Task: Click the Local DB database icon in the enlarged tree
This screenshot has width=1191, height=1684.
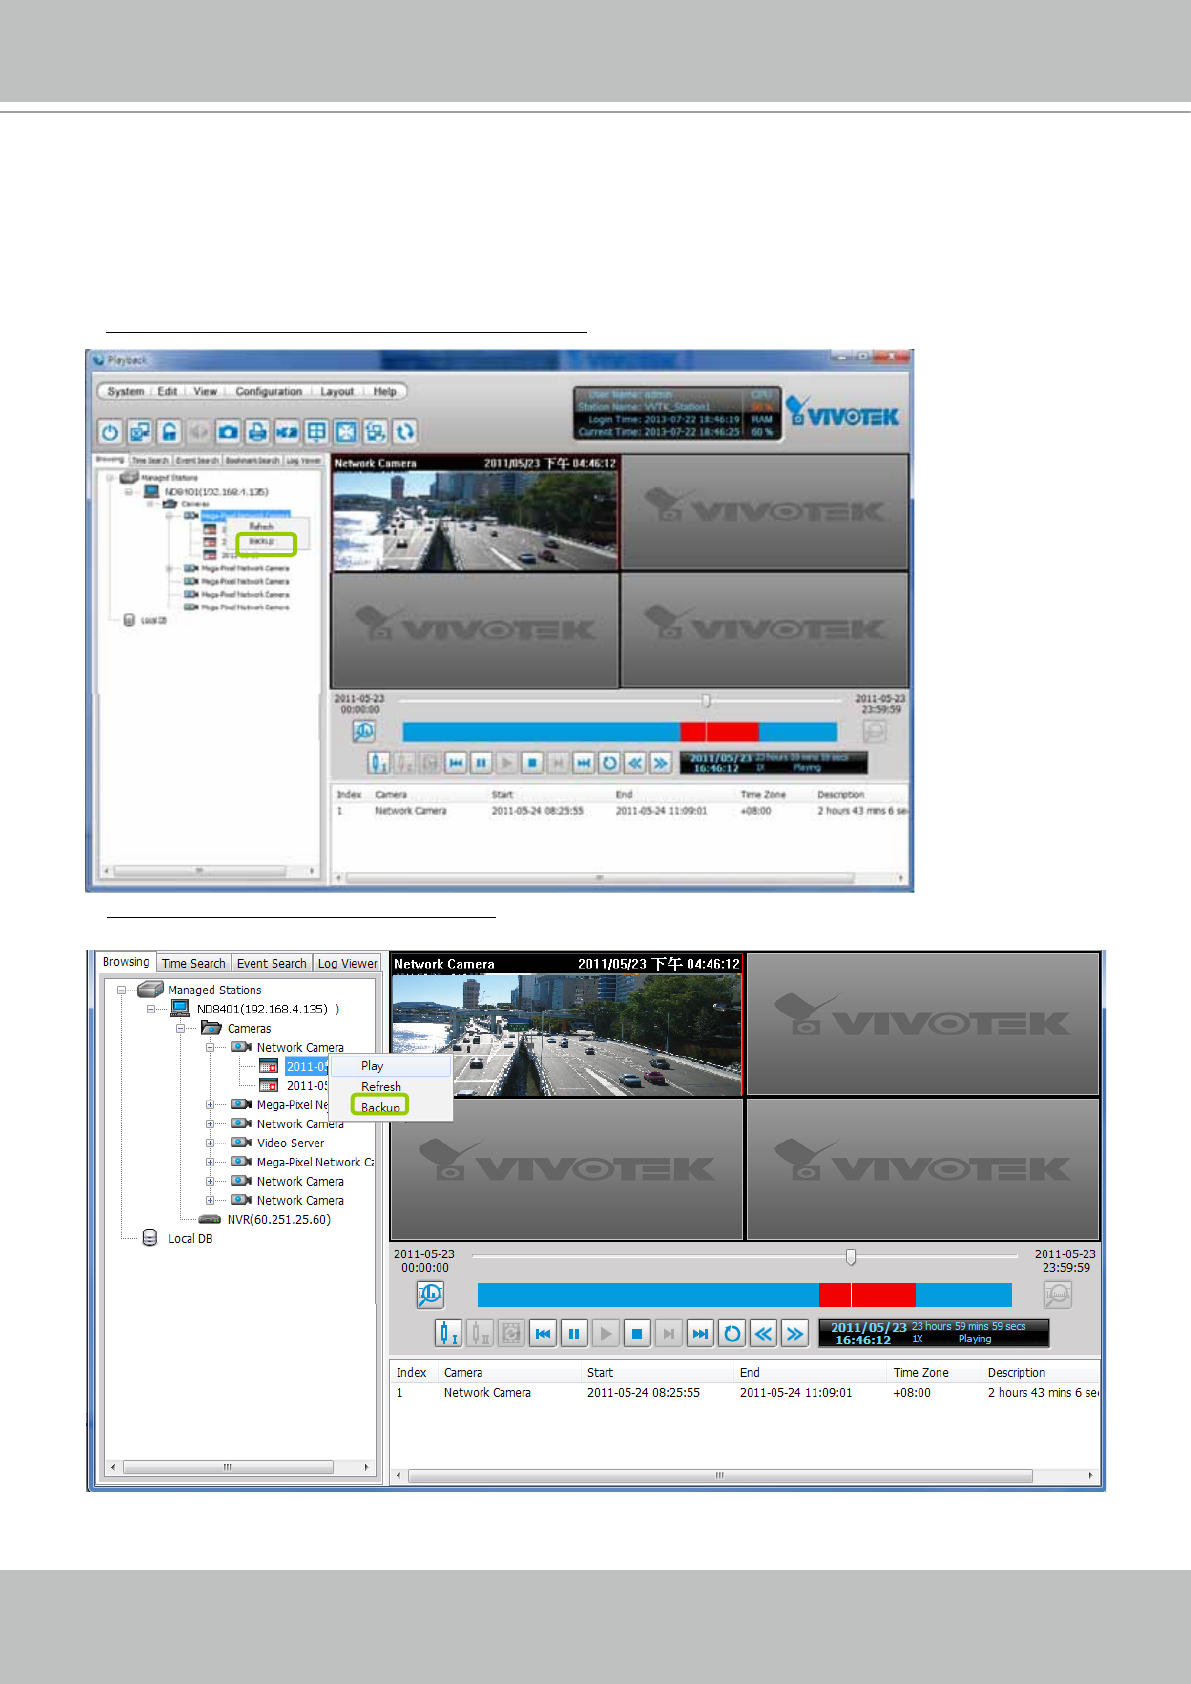Action: click(x=150, y=1238)
